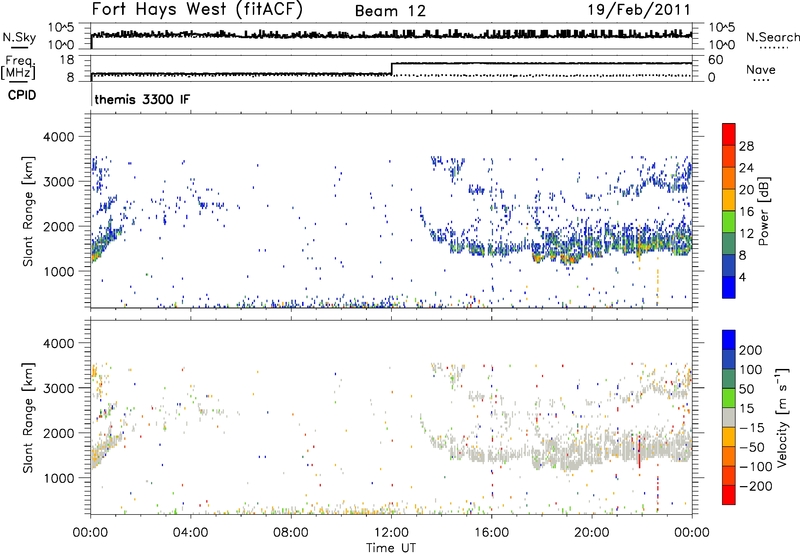
Task: Click the '12' label on the Power colorbar
Action: [746, 234]
